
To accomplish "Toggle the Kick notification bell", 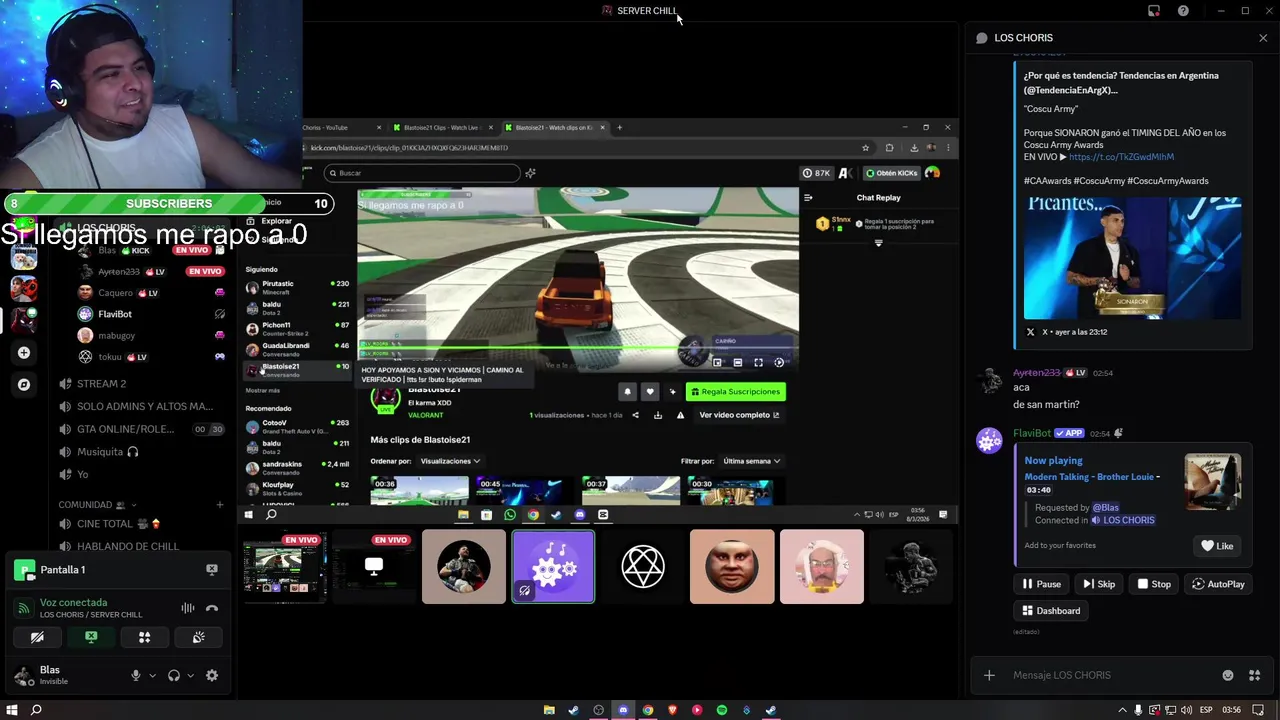I will point(627,392).
